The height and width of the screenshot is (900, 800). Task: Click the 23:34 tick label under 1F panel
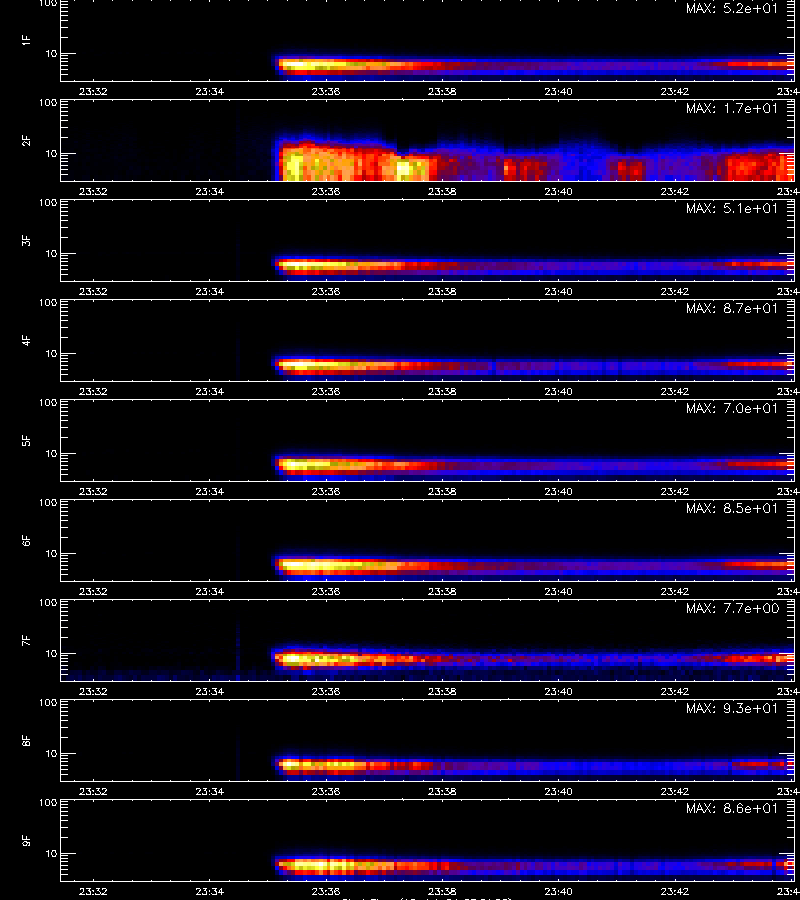coord(209,91)
